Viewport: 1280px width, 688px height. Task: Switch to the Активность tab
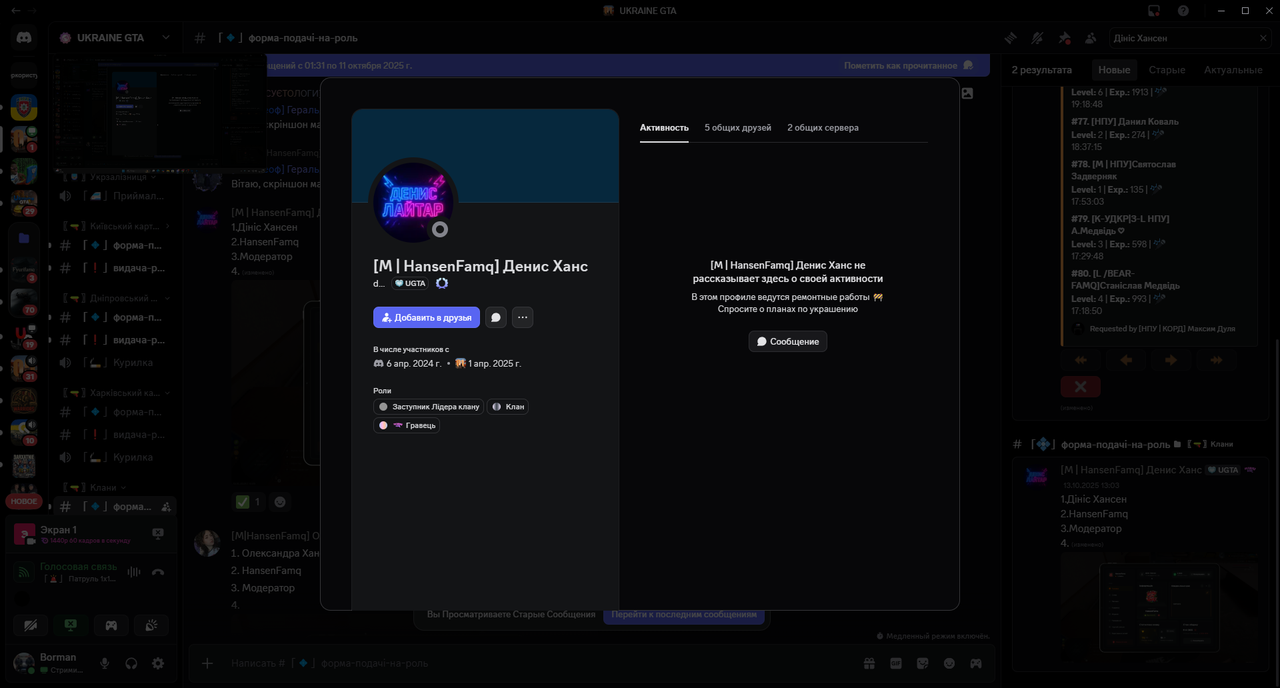pos(664,128)
